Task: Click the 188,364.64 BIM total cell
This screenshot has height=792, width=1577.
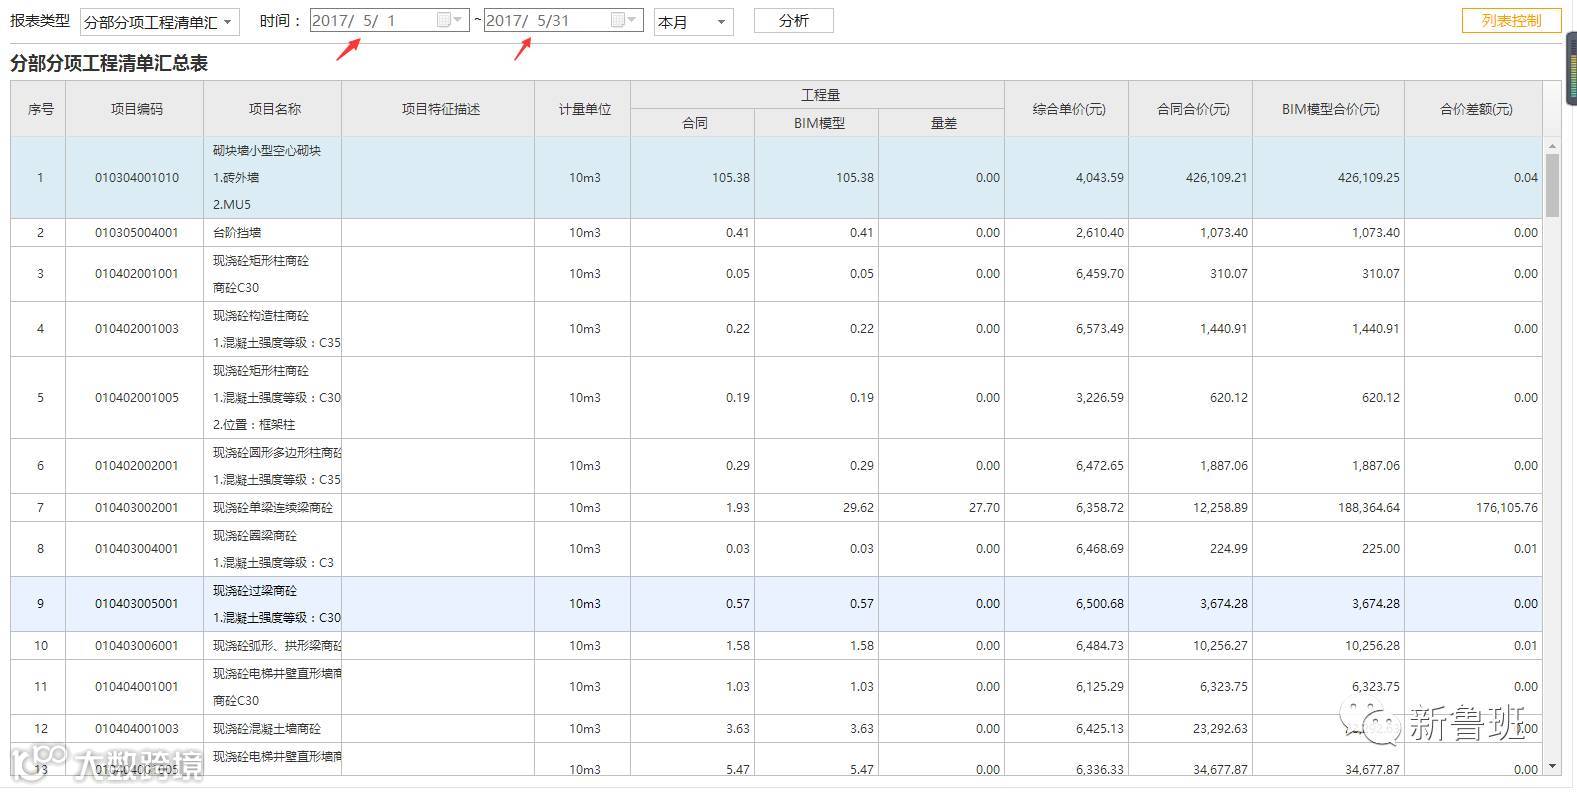Action: point(1330,508)
